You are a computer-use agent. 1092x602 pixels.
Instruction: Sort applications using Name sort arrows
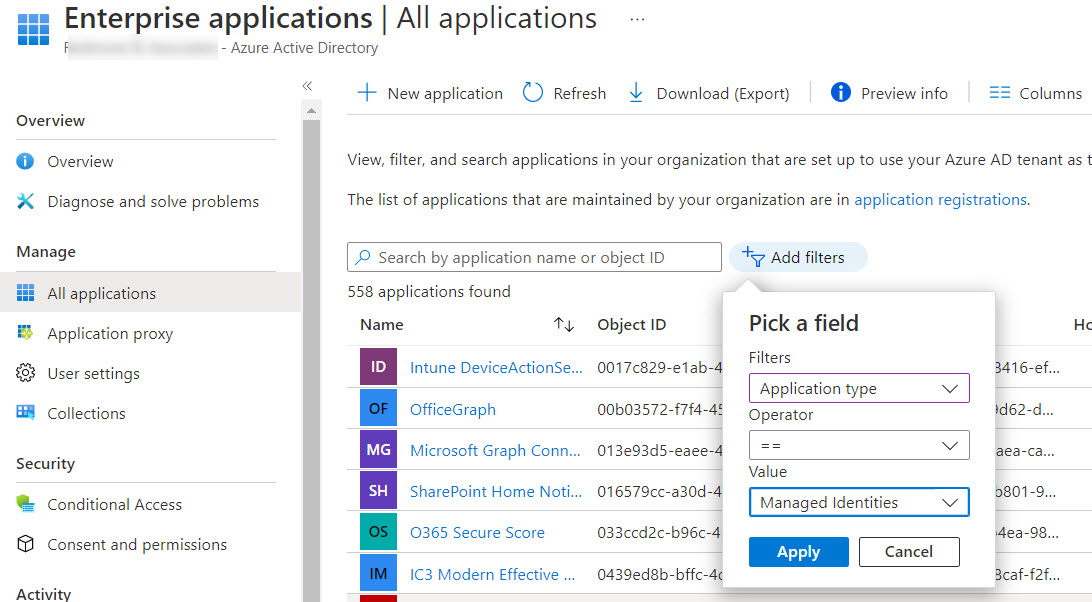pyautogui.click(x=563, y=324)
